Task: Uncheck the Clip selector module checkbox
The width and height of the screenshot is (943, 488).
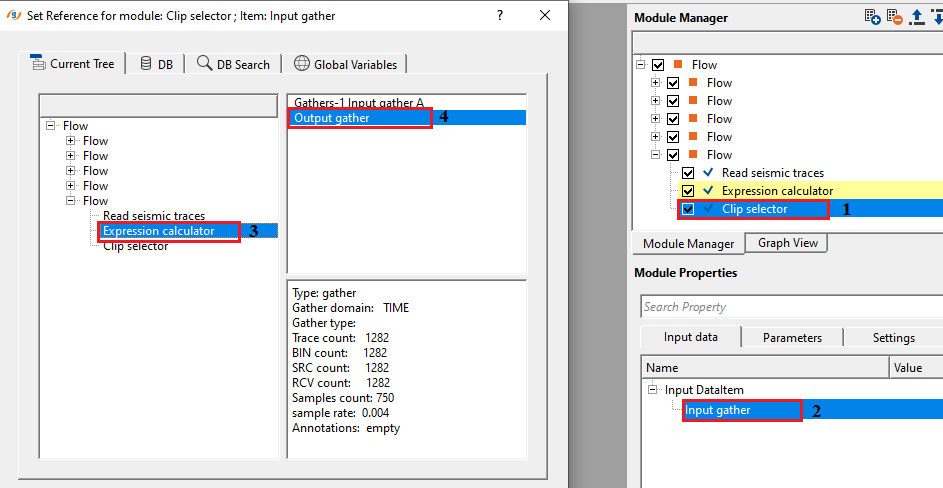Action: tap(688, 209)
